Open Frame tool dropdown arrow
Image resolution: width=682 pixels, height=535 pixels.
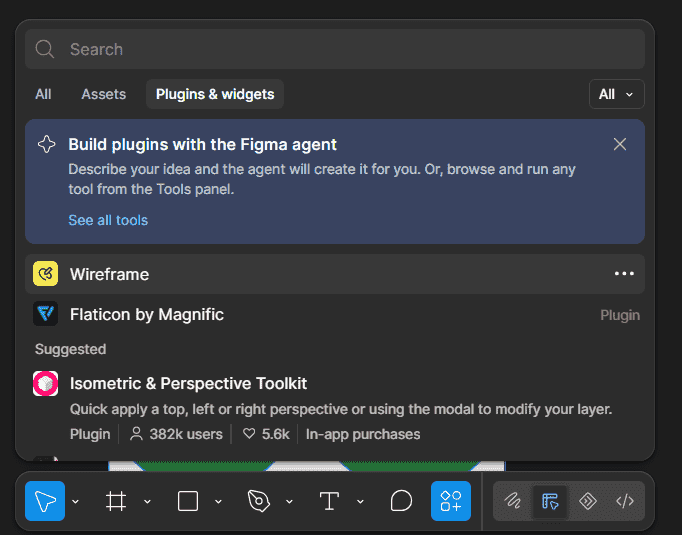point(147,502)
